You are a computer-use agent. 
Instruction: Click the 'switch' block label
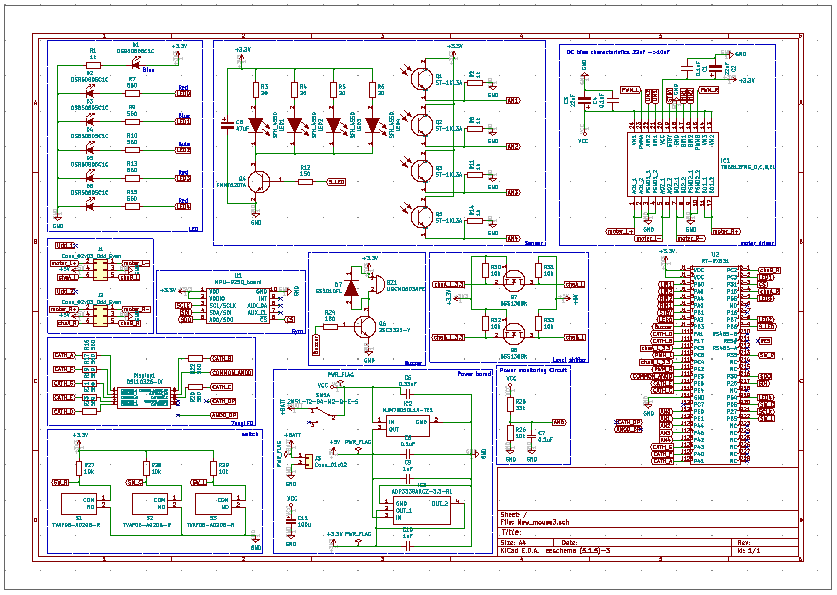[x=250, y=434]
